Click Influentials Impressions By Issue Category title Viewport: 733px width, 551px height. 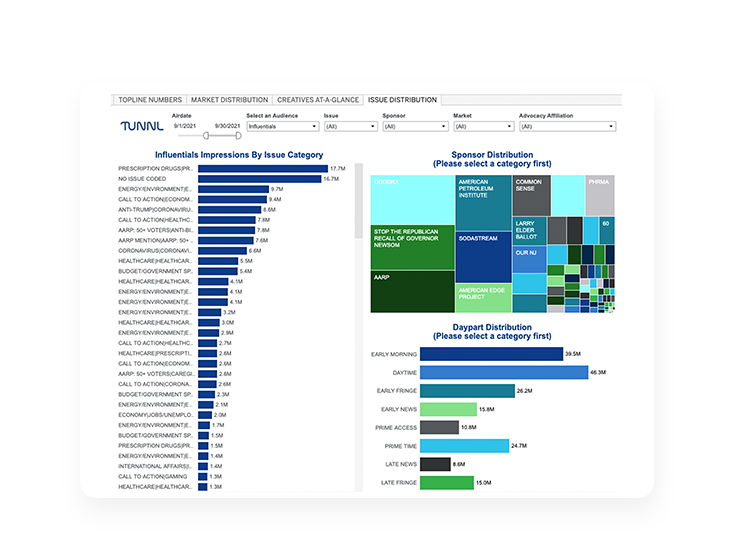[239, 155]
